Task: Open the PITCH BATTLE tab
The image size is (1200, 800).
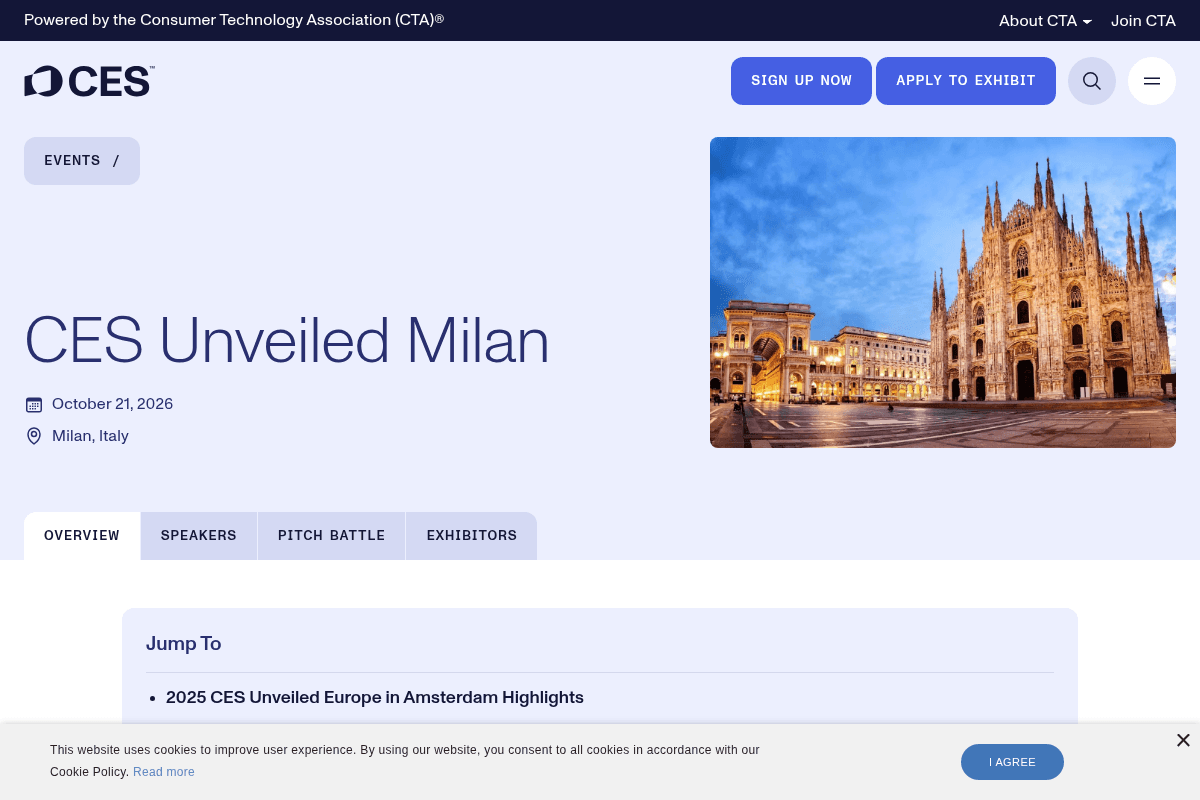Action: 331,536
